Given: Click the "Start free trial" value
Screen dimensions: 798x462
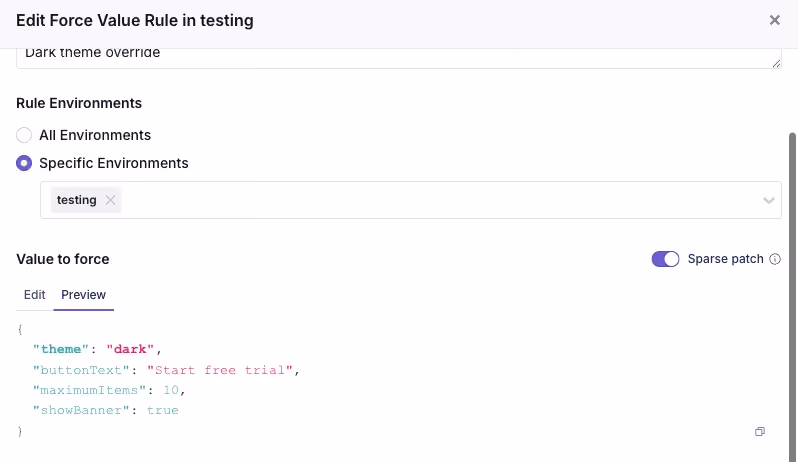Looking at the screenshot, I should pos(220,370).
